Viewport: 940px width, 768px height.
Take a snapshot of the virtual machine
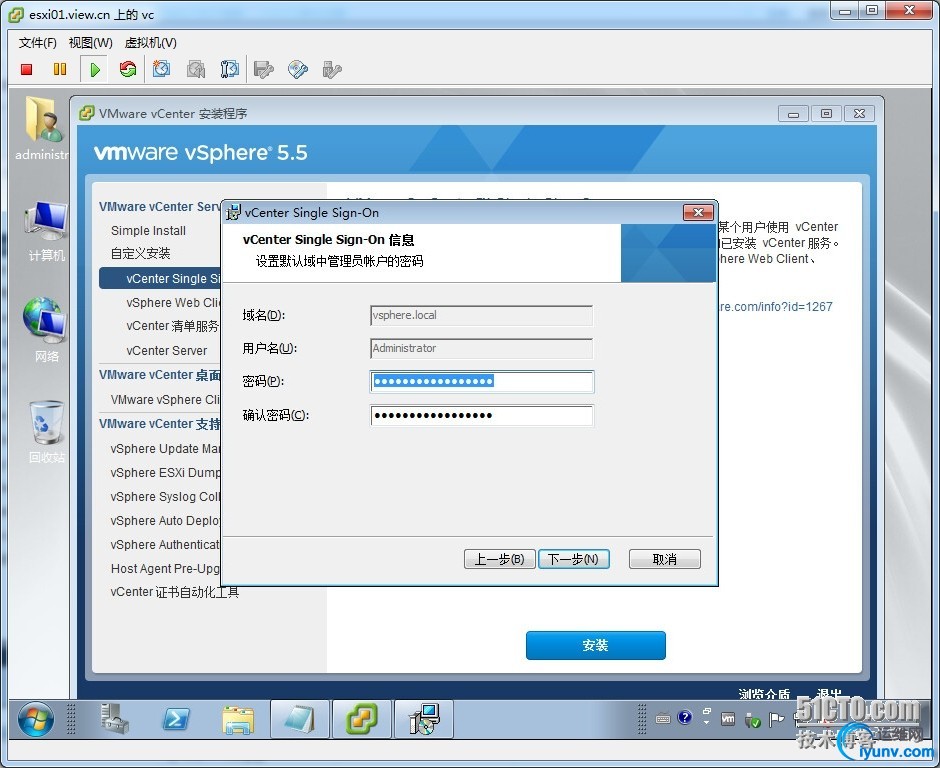(161, 70)
